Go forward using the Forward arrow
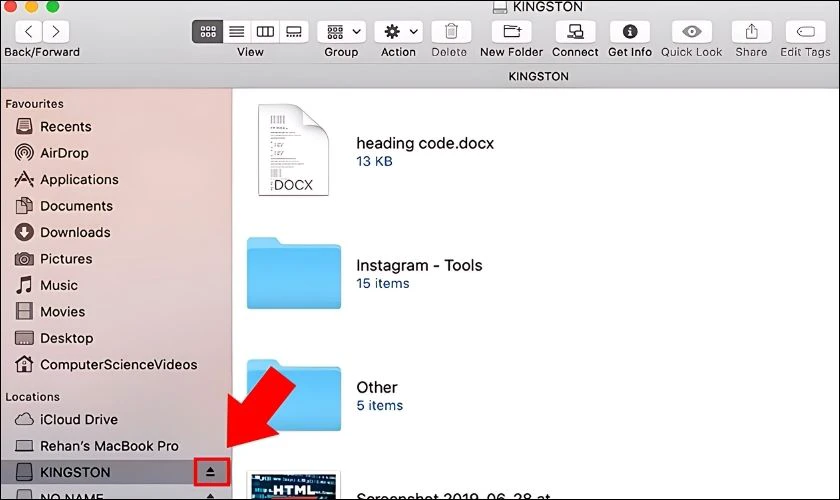The width and height of the screenshot is (840, 500). (56, 32)
